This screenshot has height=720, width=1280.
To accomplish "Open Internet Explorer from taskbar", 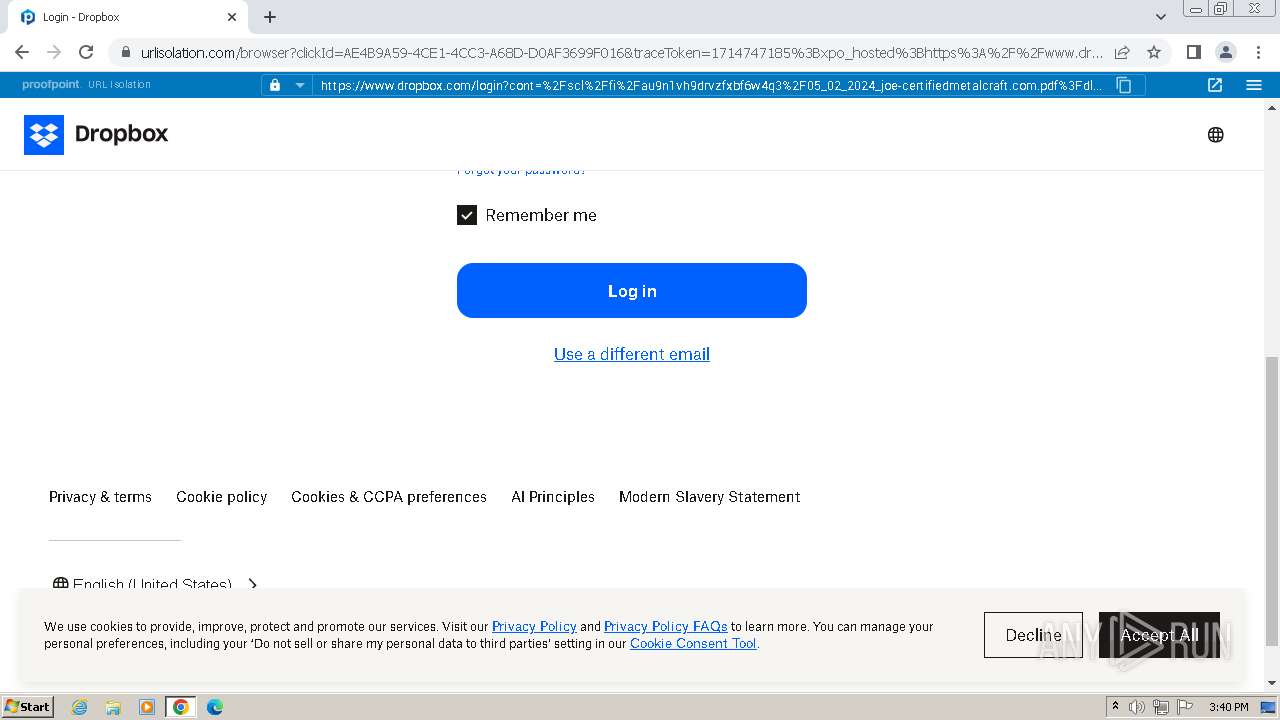I will coord(79,707).
